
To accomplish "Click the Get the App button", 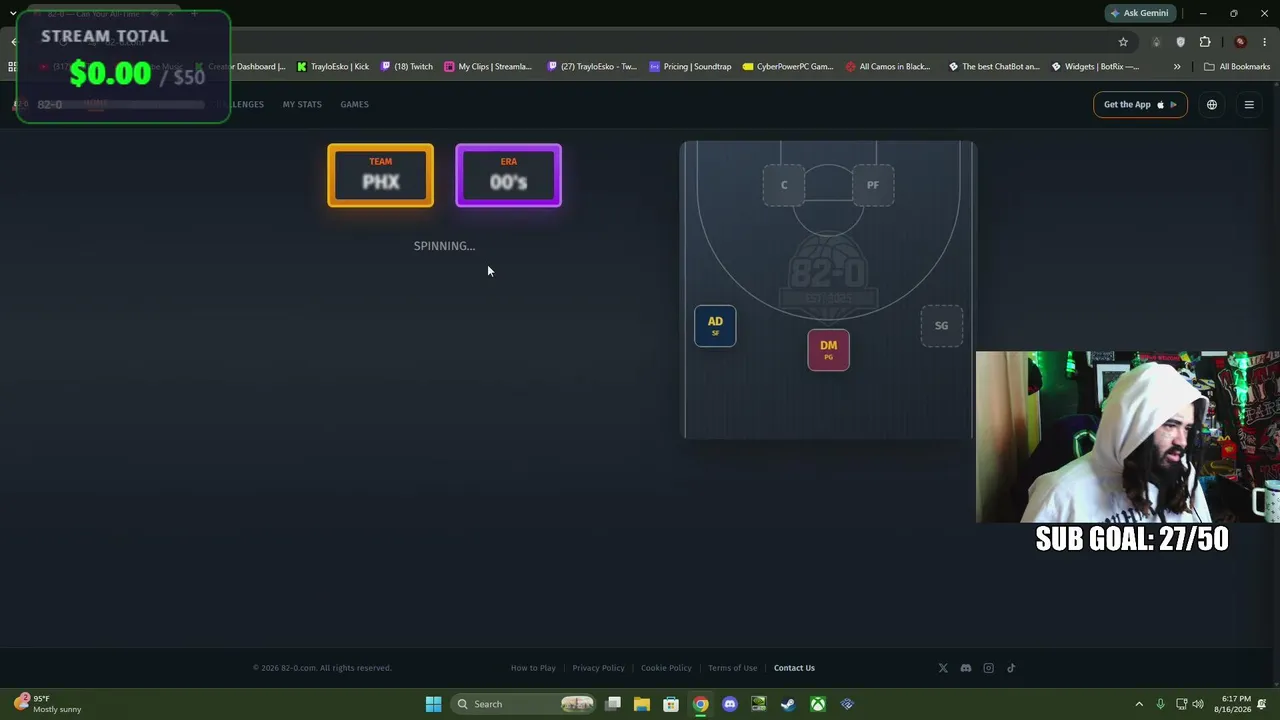I will pos(1140,105).
